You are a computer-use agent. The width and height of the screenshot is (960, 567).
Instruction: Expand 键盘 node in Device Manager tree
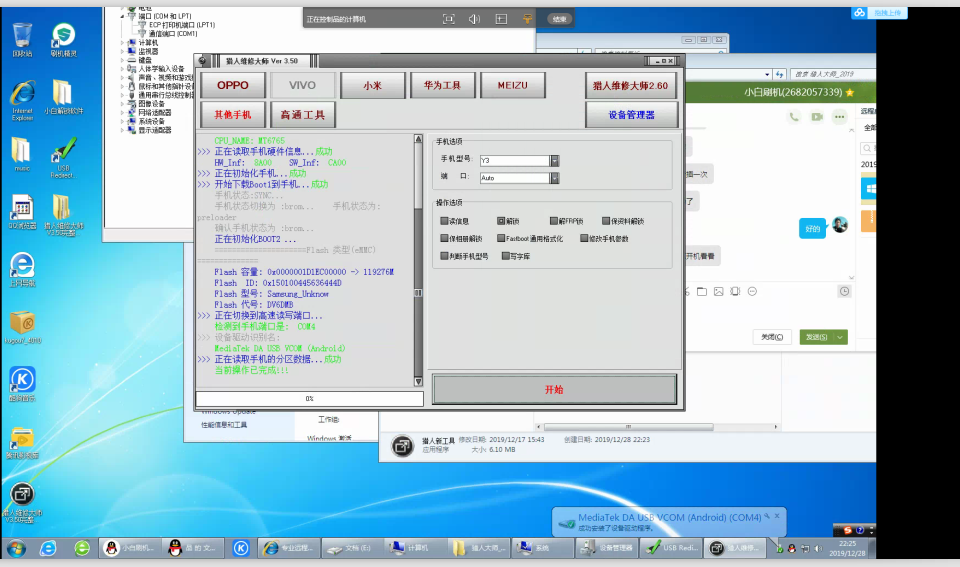[122, 60]
